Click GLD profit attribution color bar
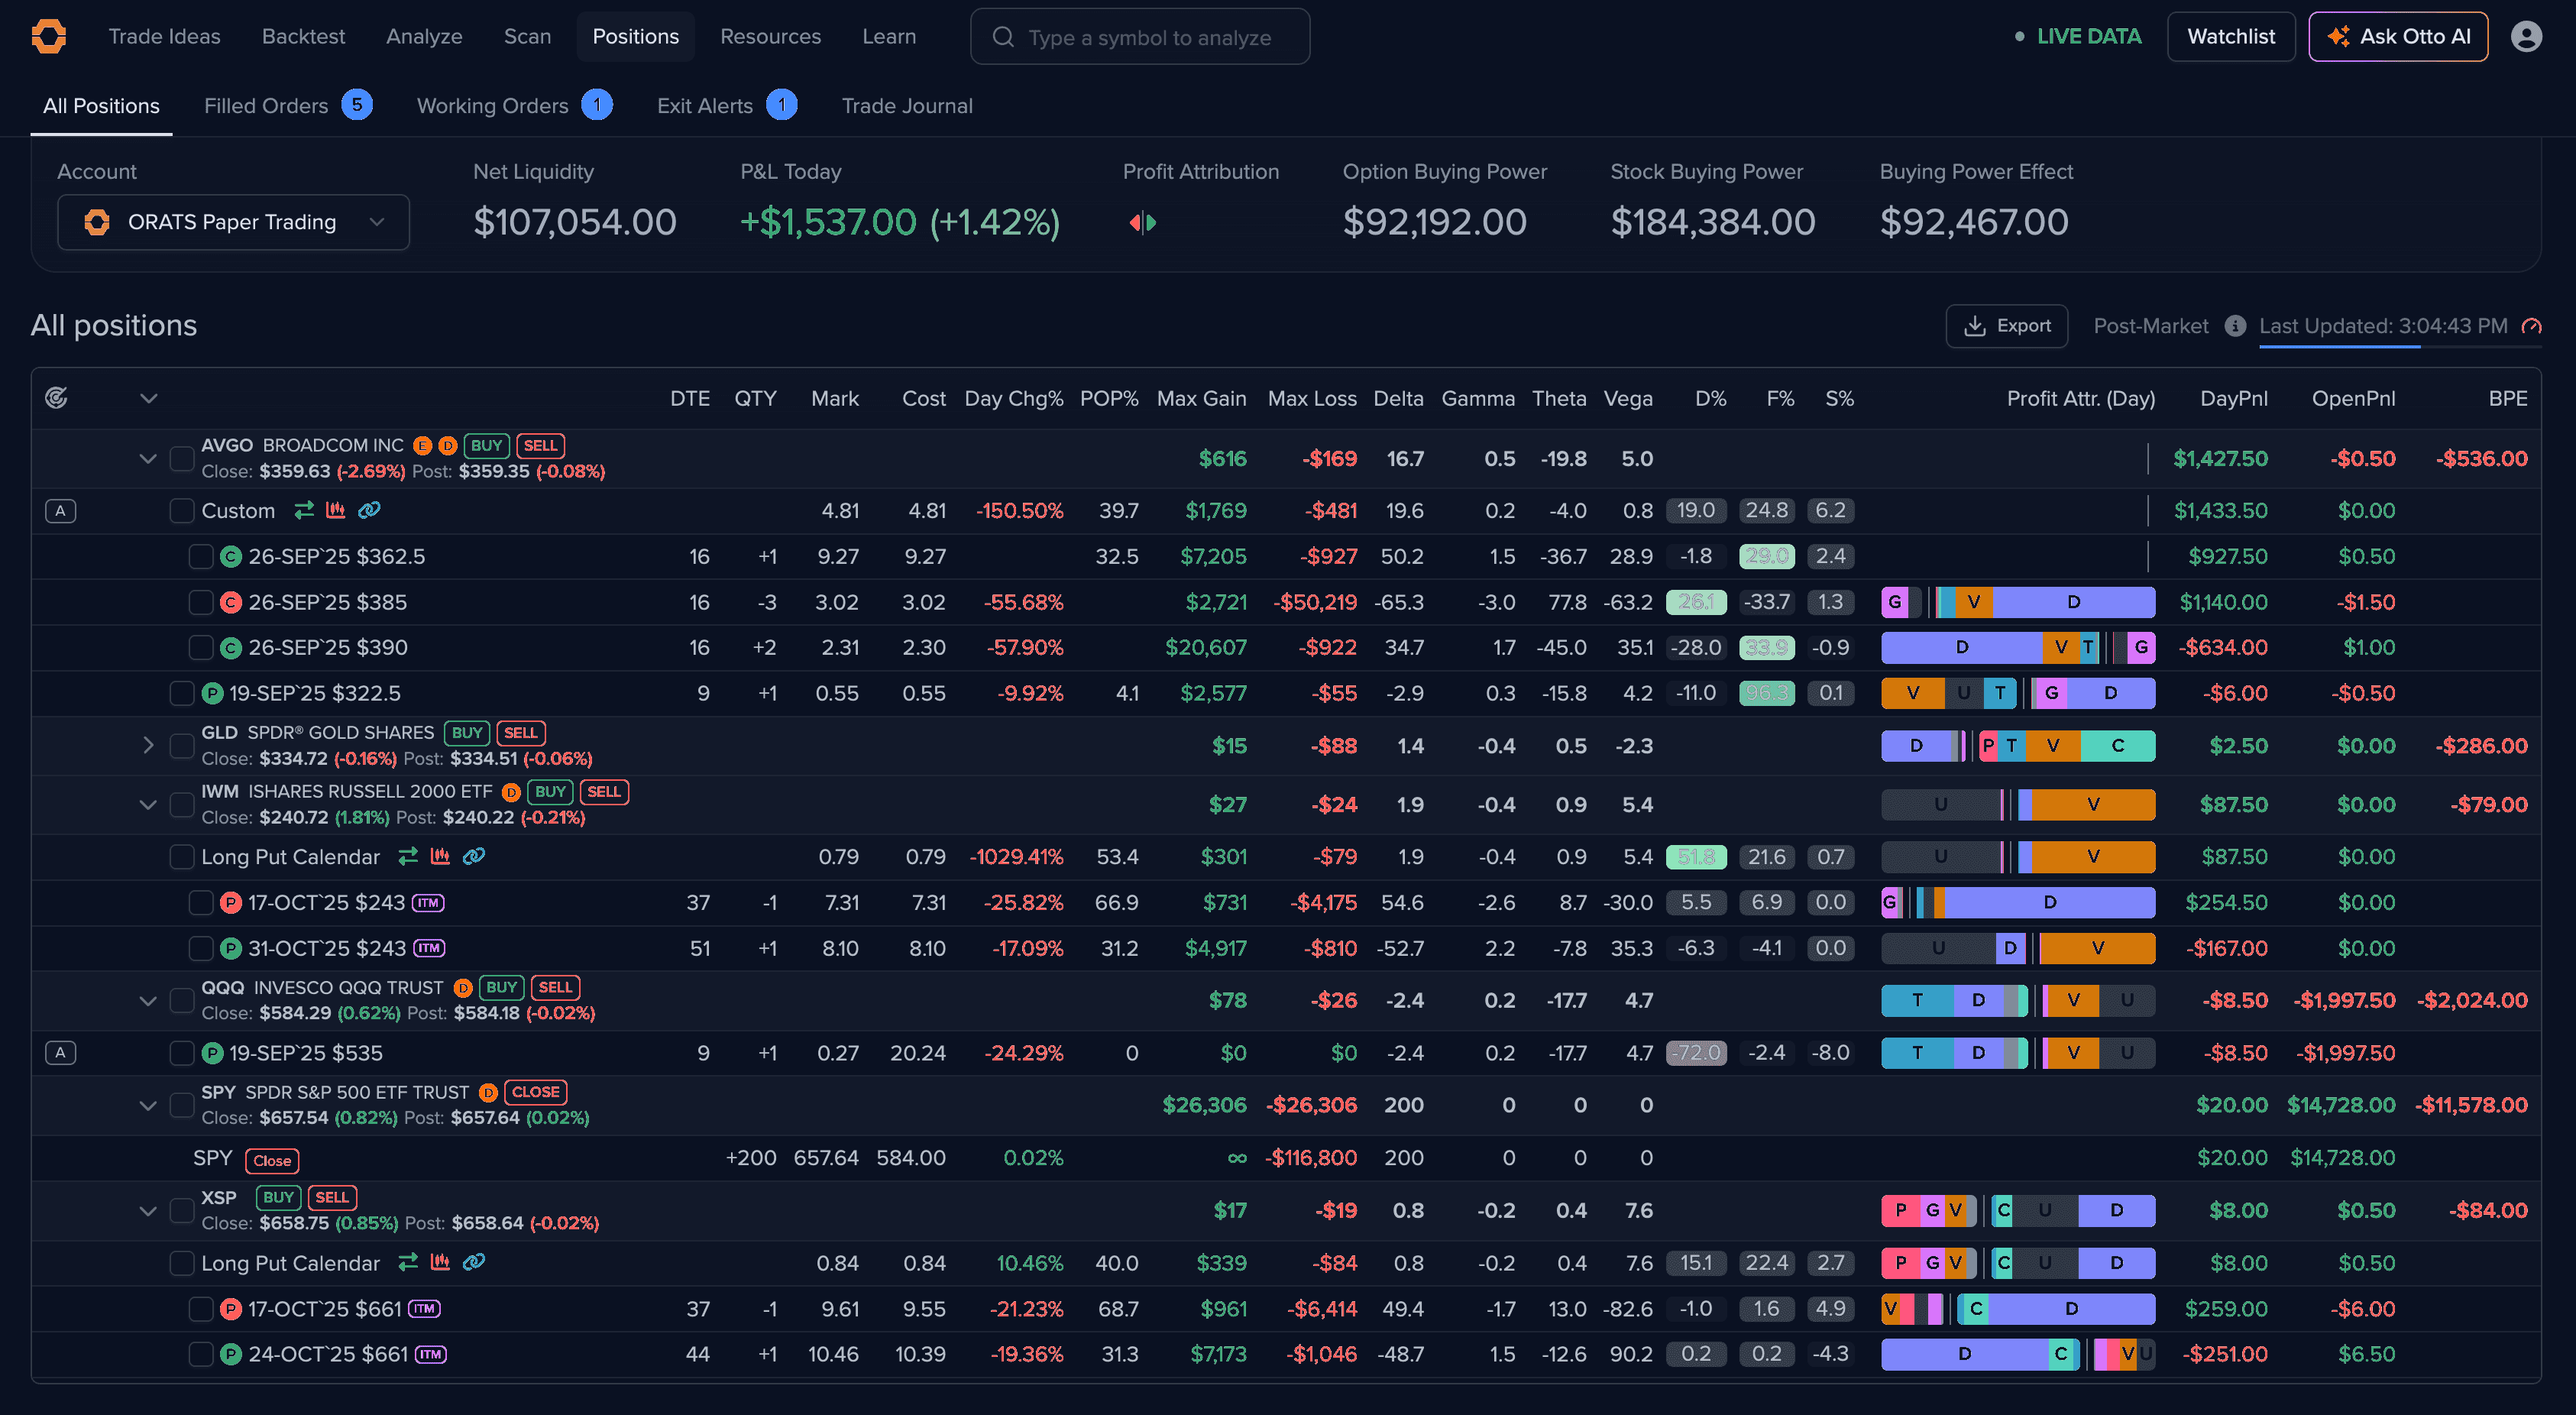2576x1415 pixels. coord(2018,745)
